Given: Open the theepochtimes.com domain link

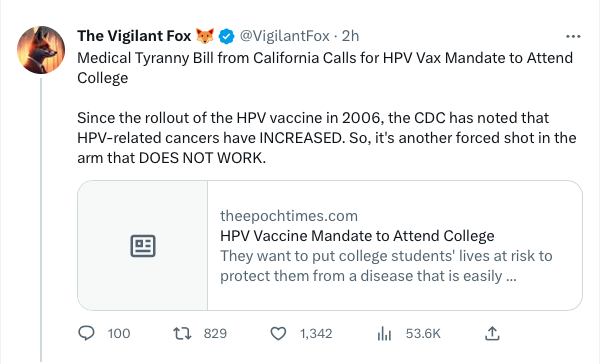Looking at the screenshot, I should [x=289, y=216].
